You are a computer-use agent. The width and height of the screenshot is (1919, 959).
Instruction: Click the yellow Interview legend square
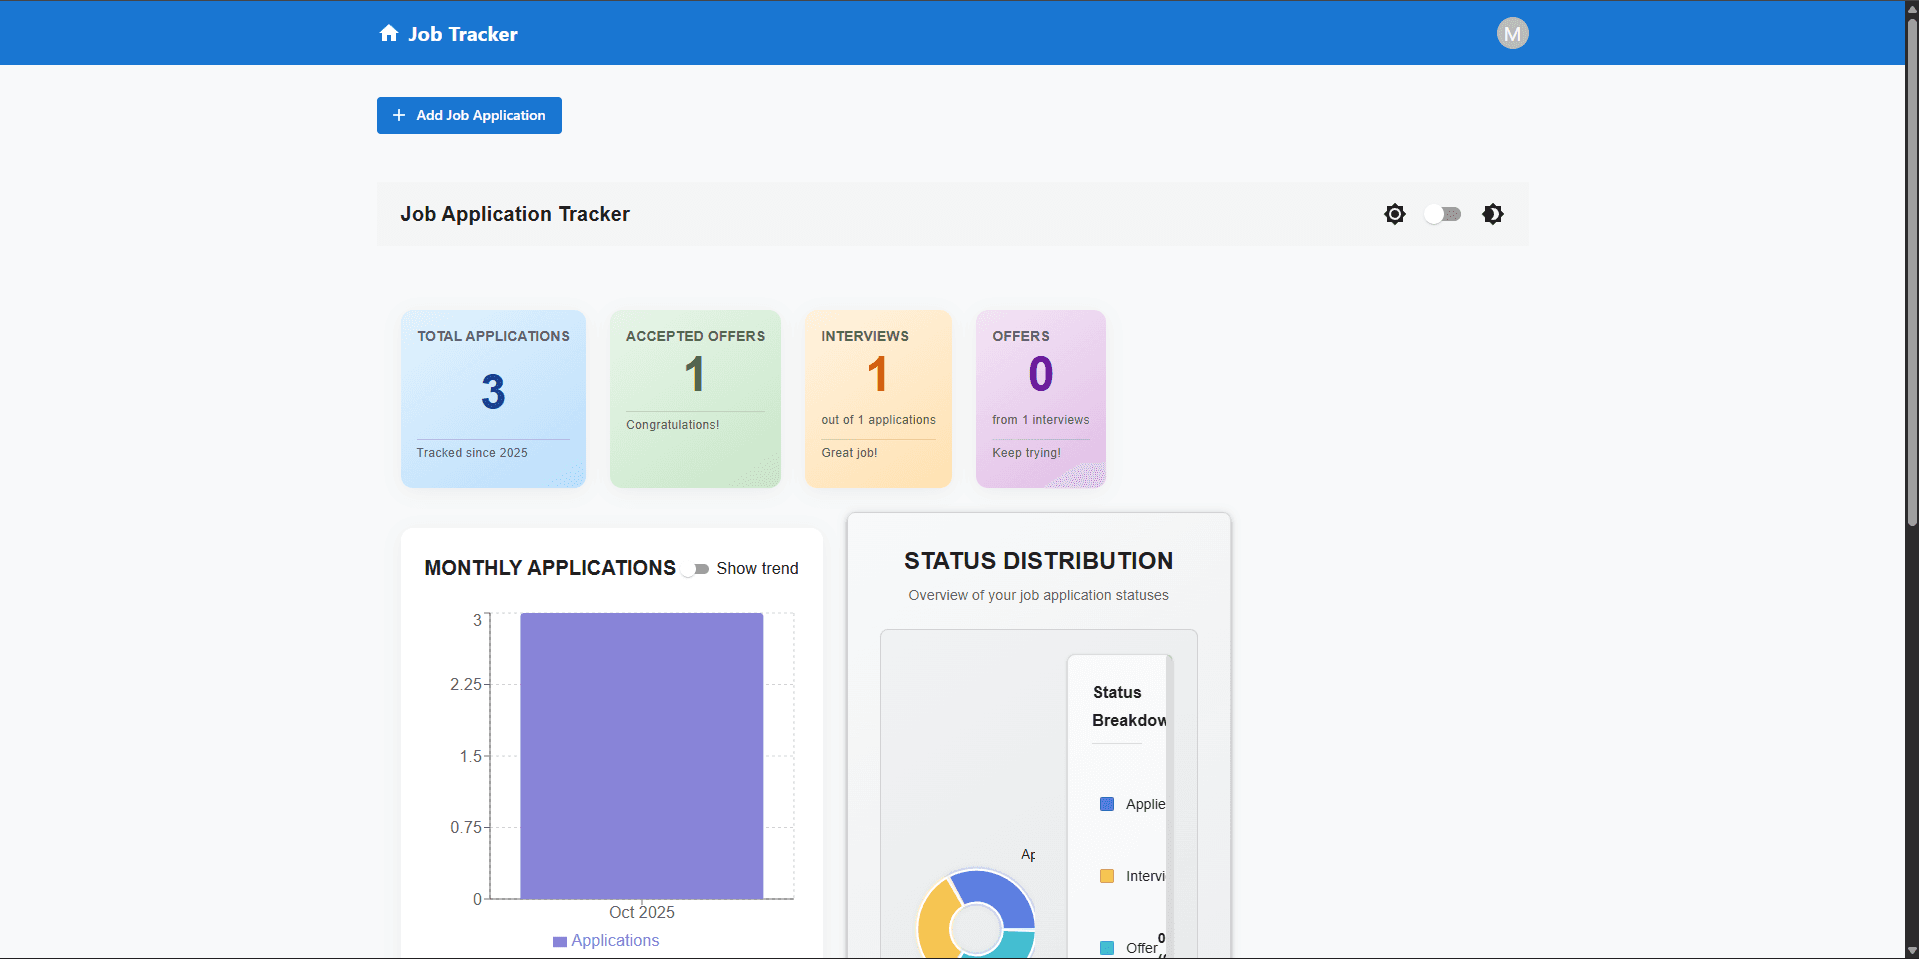pyautogui.click(x=1106, y=875)
